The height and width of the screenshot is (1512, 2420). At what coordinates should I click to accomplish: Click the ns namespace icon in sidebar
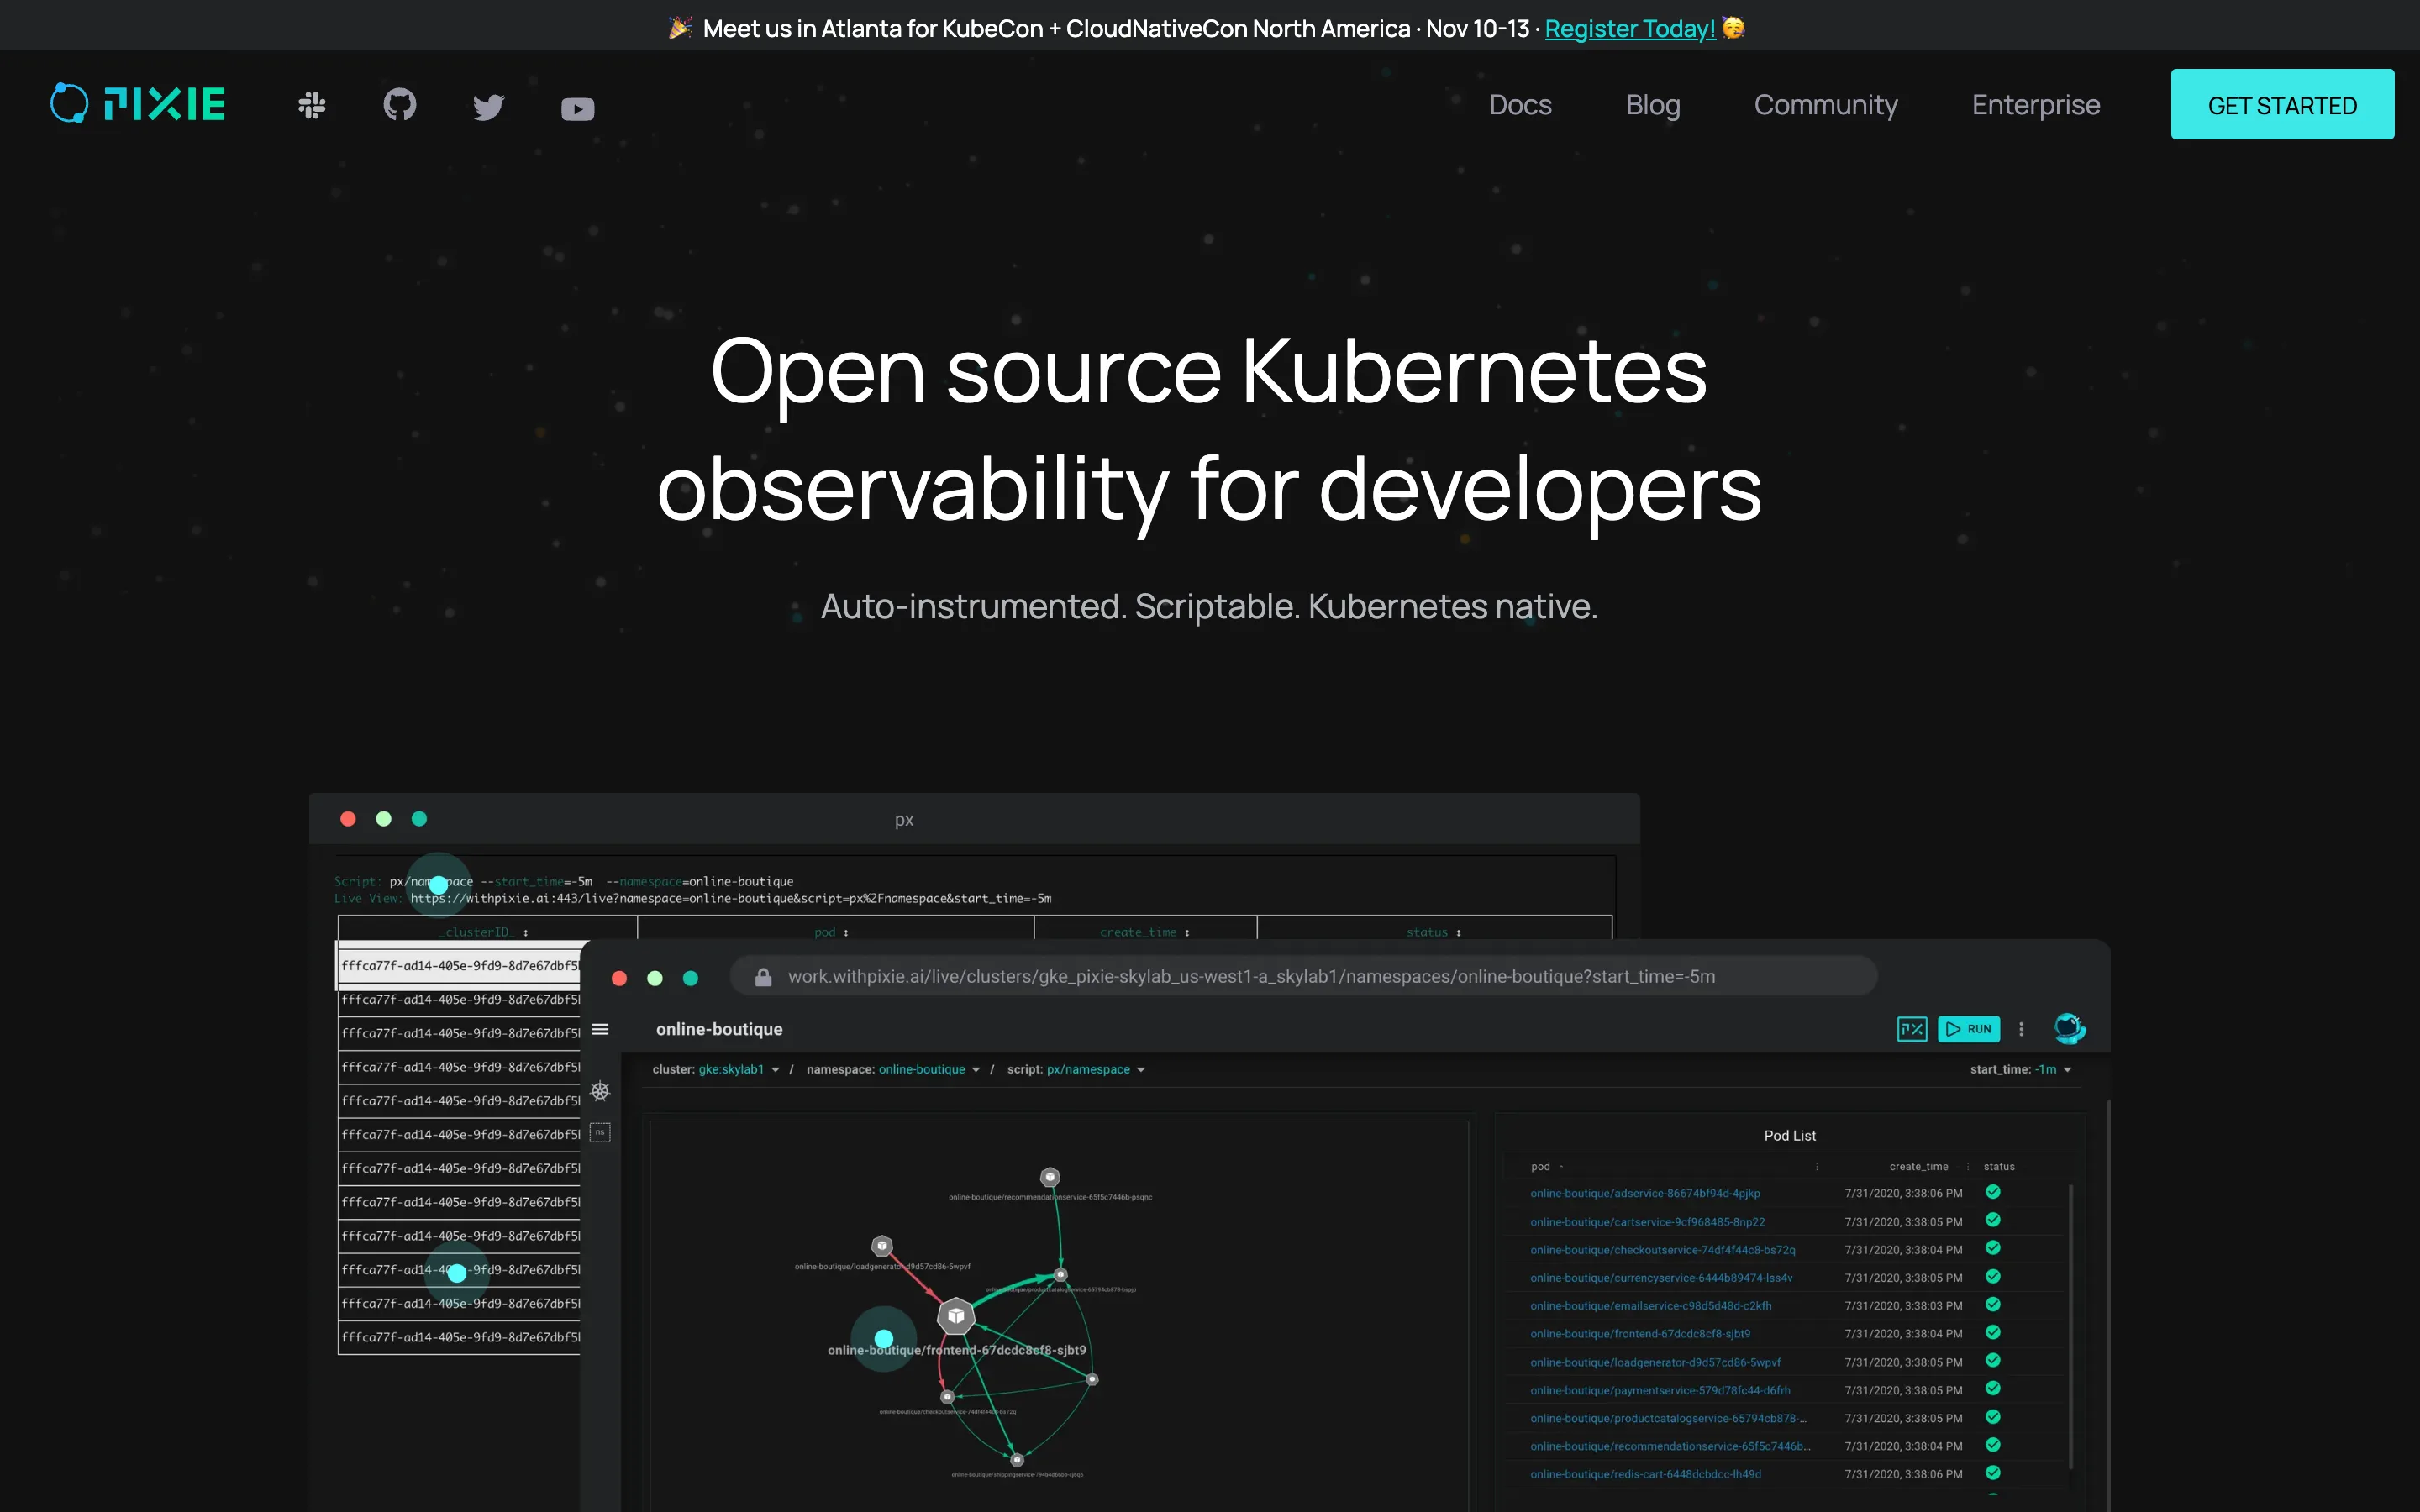pyautogui.click(x=600, y=1132)
